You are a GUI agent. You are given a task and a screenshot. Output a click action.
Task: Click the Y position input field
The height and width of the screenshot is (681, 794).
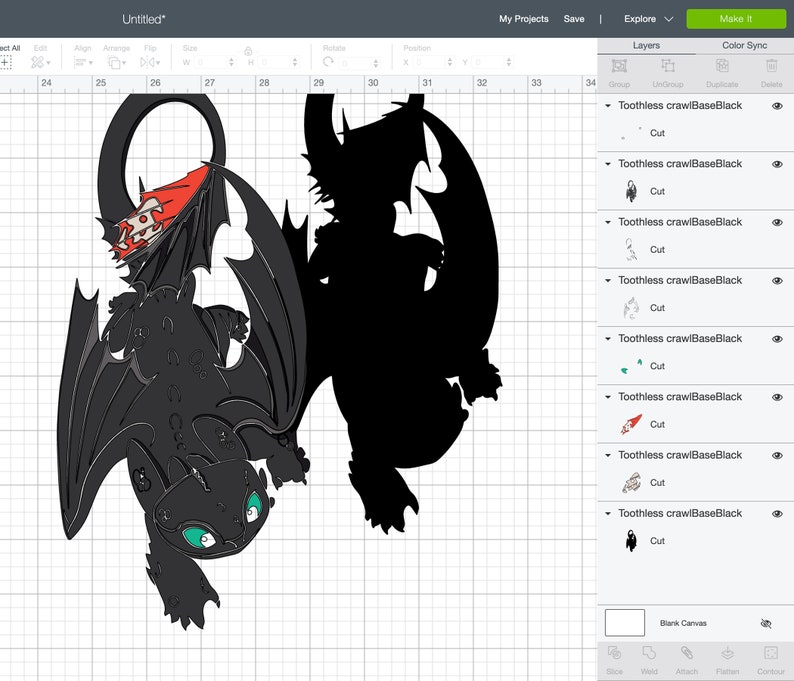click(488, 62)
